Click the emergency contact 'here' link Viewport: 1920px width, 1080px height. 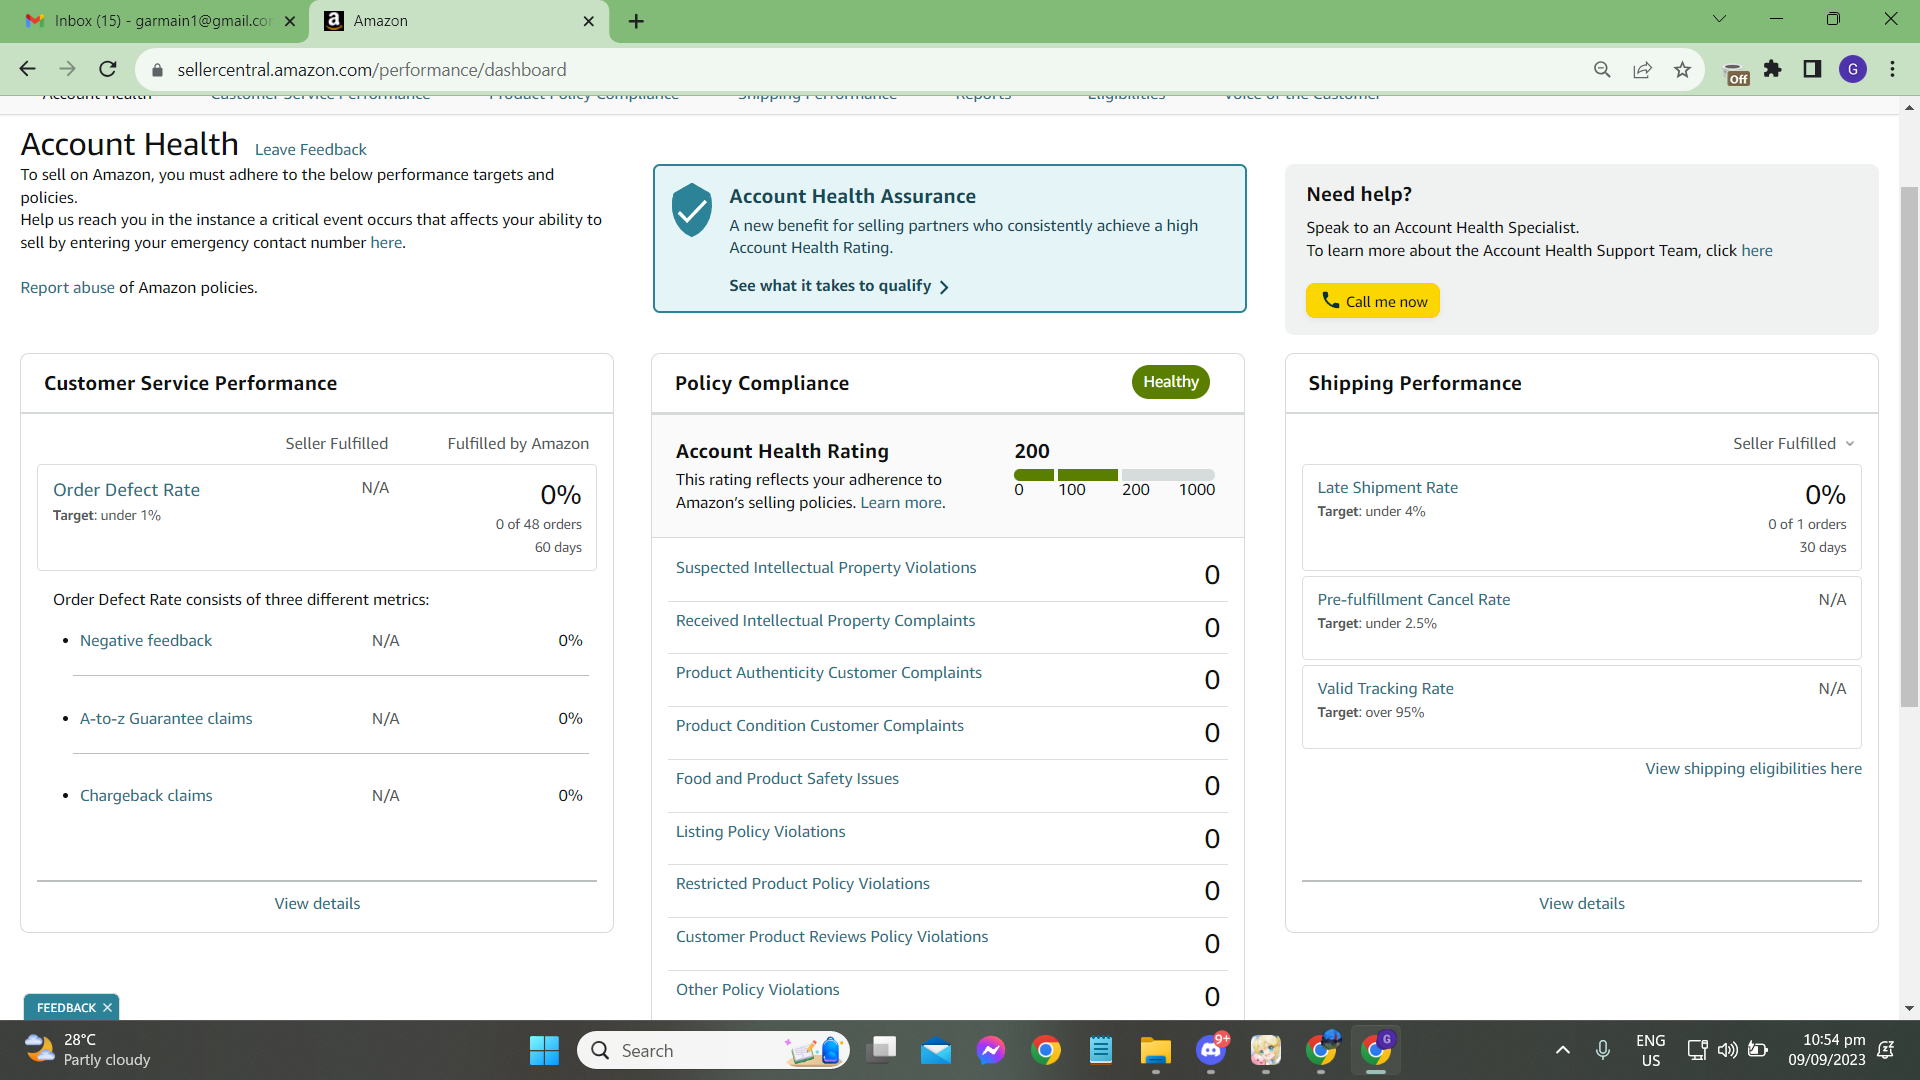[386, 242]
